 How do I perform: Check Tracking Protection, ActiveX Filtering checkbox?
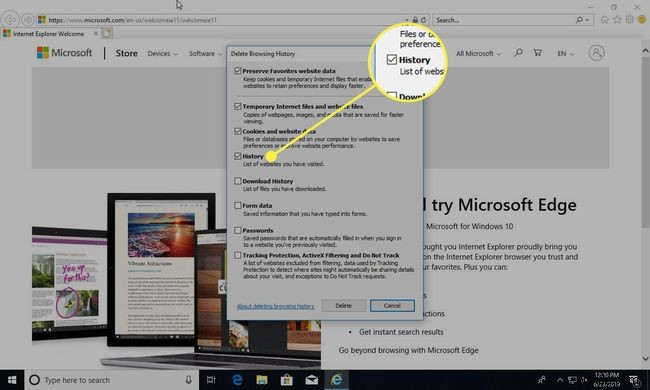click(x=238, y=255)
